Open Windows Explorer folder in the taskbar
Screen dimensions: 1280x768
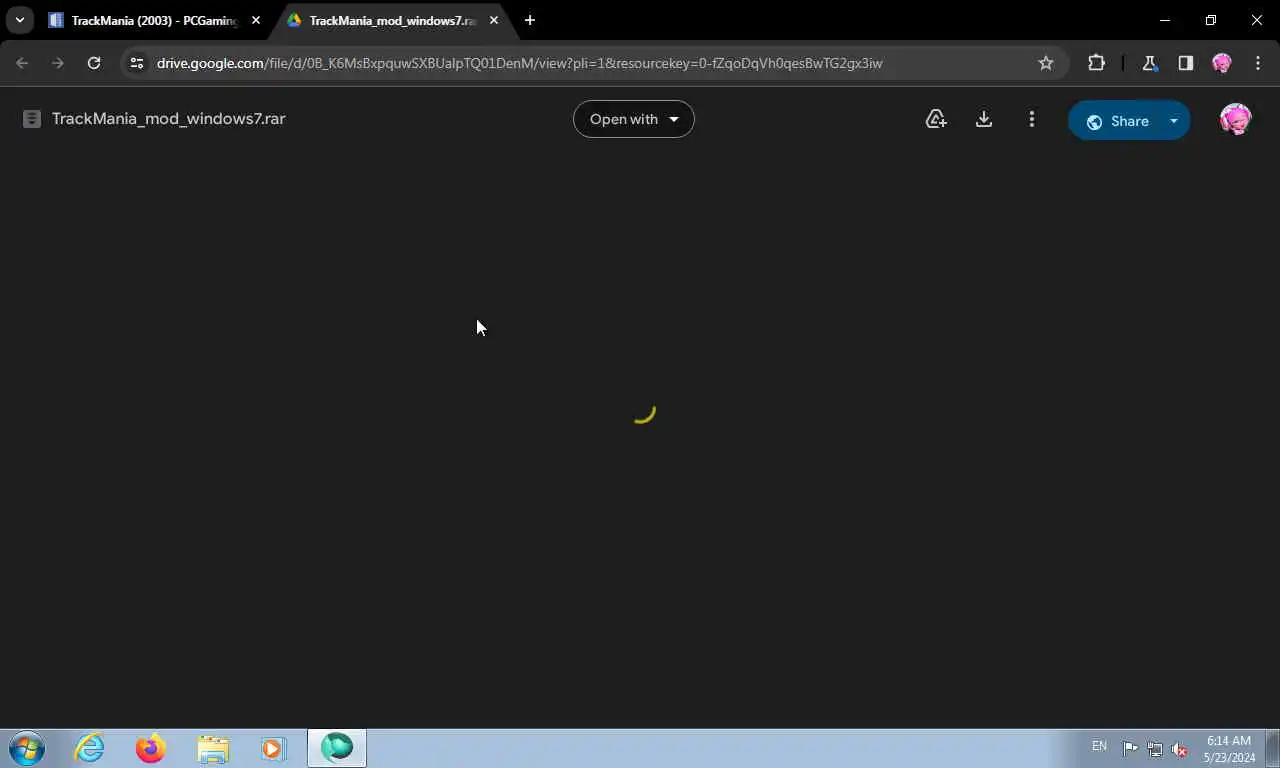tap(213, 748)
